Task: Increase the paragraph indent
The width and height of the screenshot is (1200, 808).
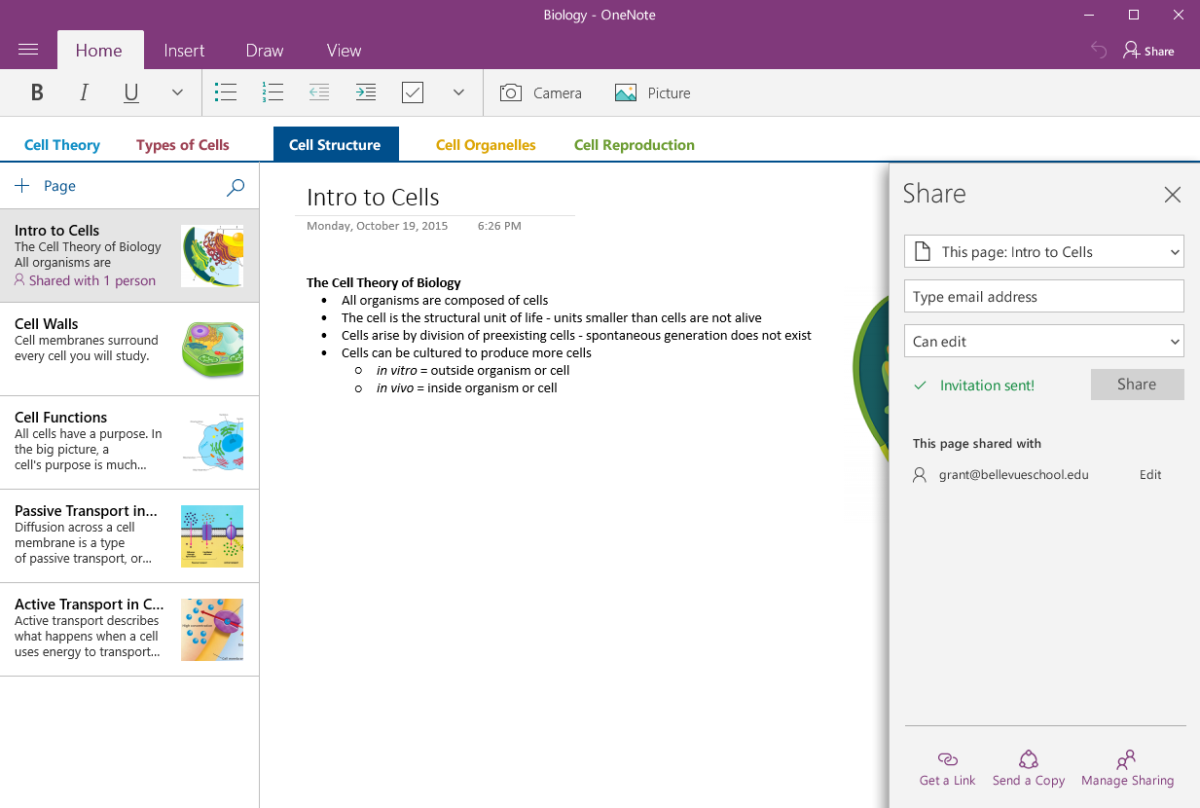Action: point(366,92)
